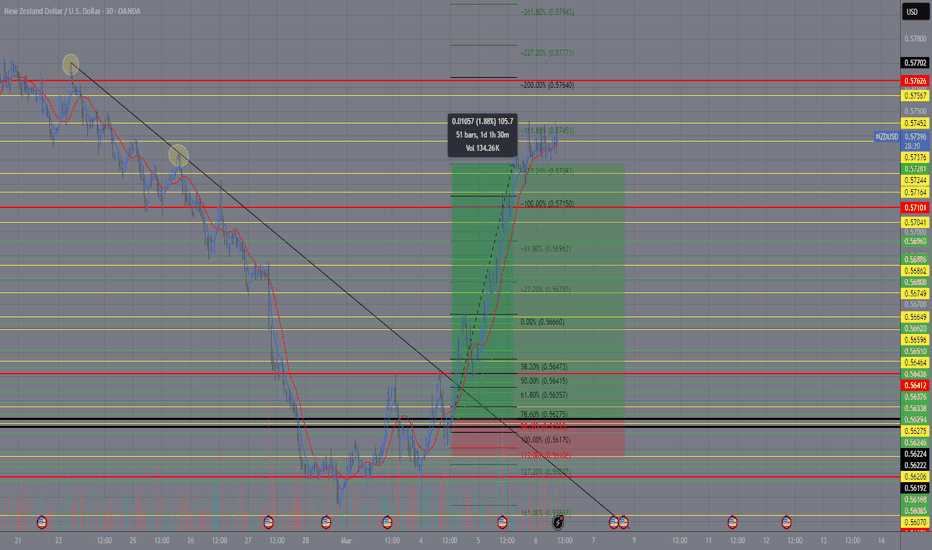Select the 78.60% (0.56275) Fibonacci label

[544, 414]
